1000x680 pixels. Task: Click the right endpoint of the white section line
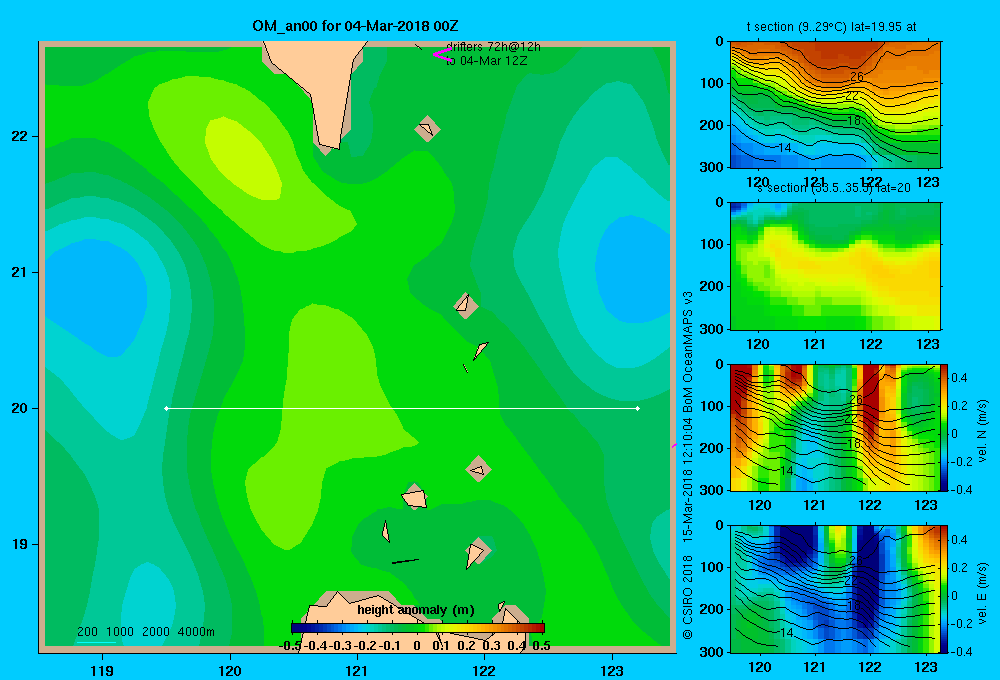pos(638,408)
